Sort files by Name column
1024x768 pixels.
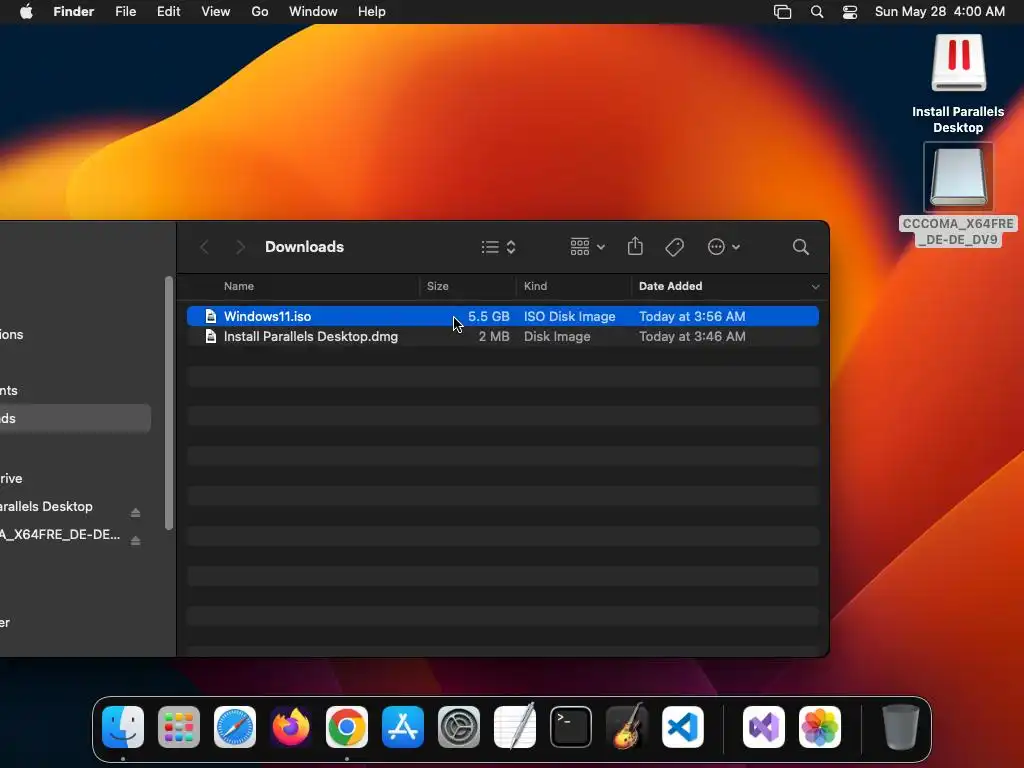[239, 286]
